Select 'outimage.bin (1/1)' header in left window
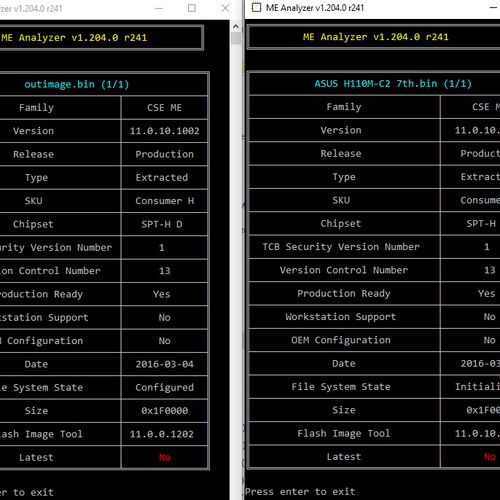This screenshot has height=500, width=500. [77, 84]
